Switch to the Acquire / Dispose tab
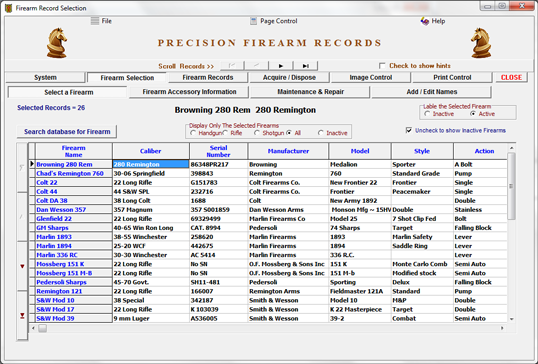Image resolution: width=538 pixels, height=364 pixels. [289, 78]
